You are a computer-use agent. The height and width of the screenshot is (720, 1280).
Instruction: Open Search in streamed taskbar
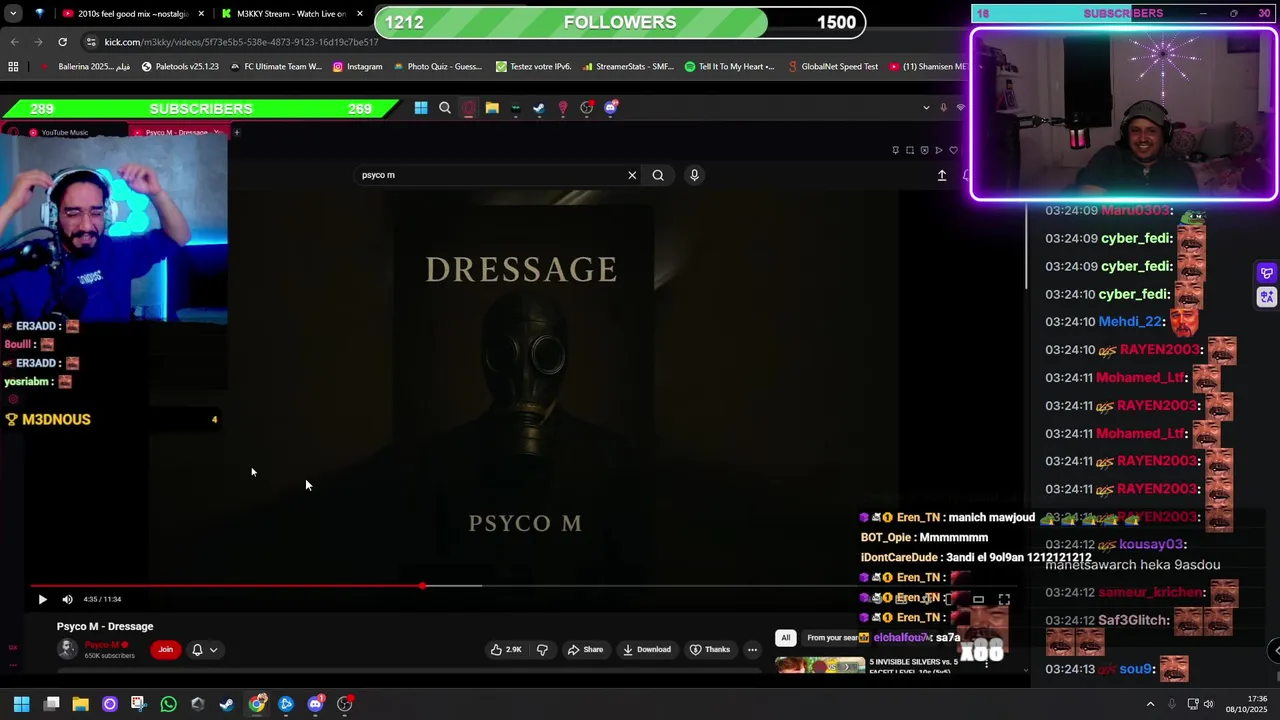tap(445, 108)
